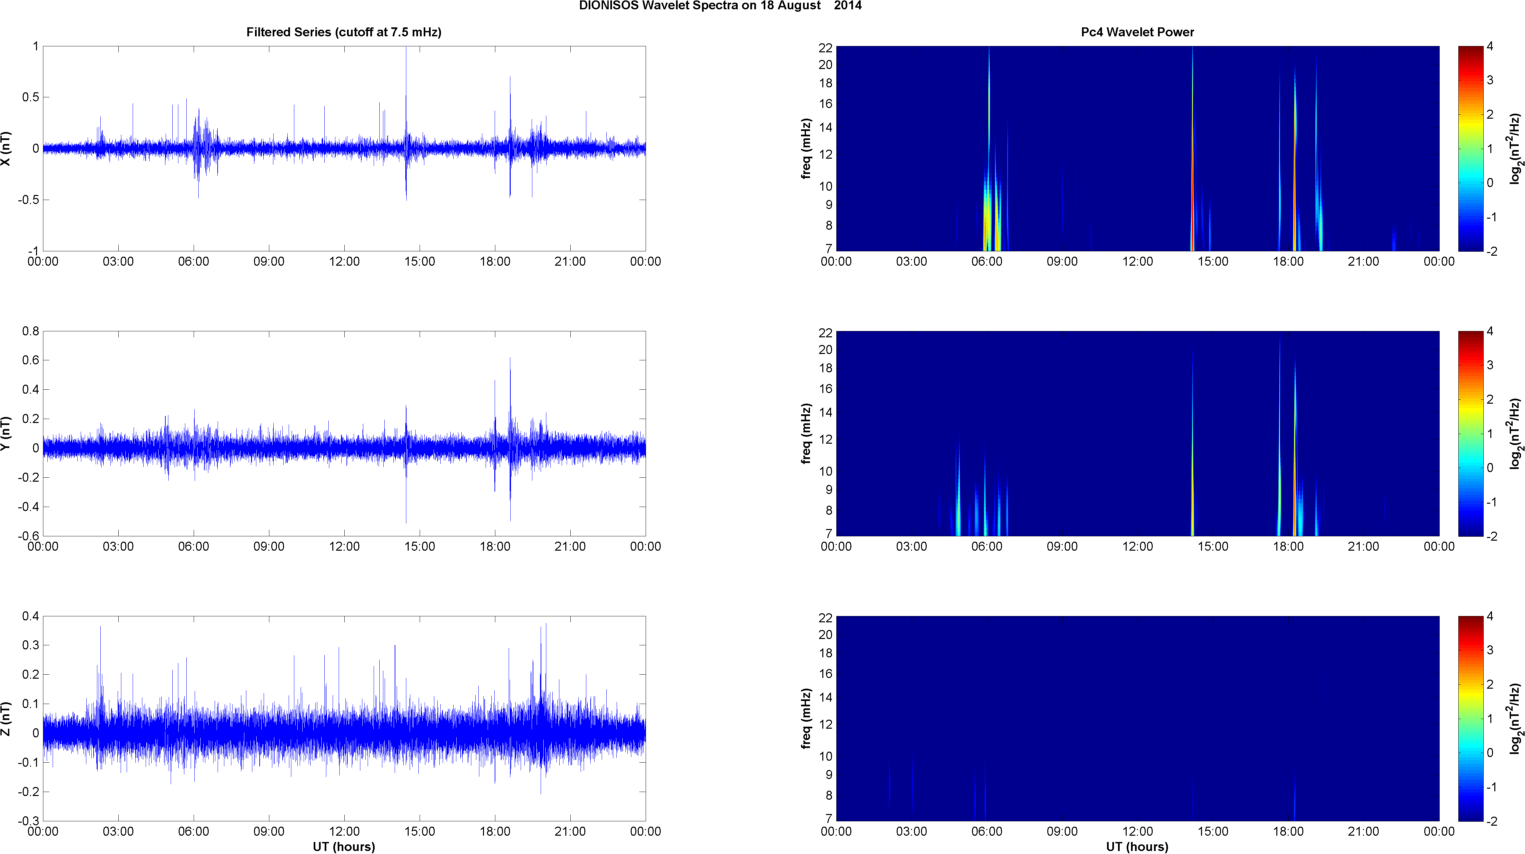Click 'freq (mHz)' label of Z wavelet spectrogram
The height and width of the screenshot is (854, 1525).
pos(806,719)
